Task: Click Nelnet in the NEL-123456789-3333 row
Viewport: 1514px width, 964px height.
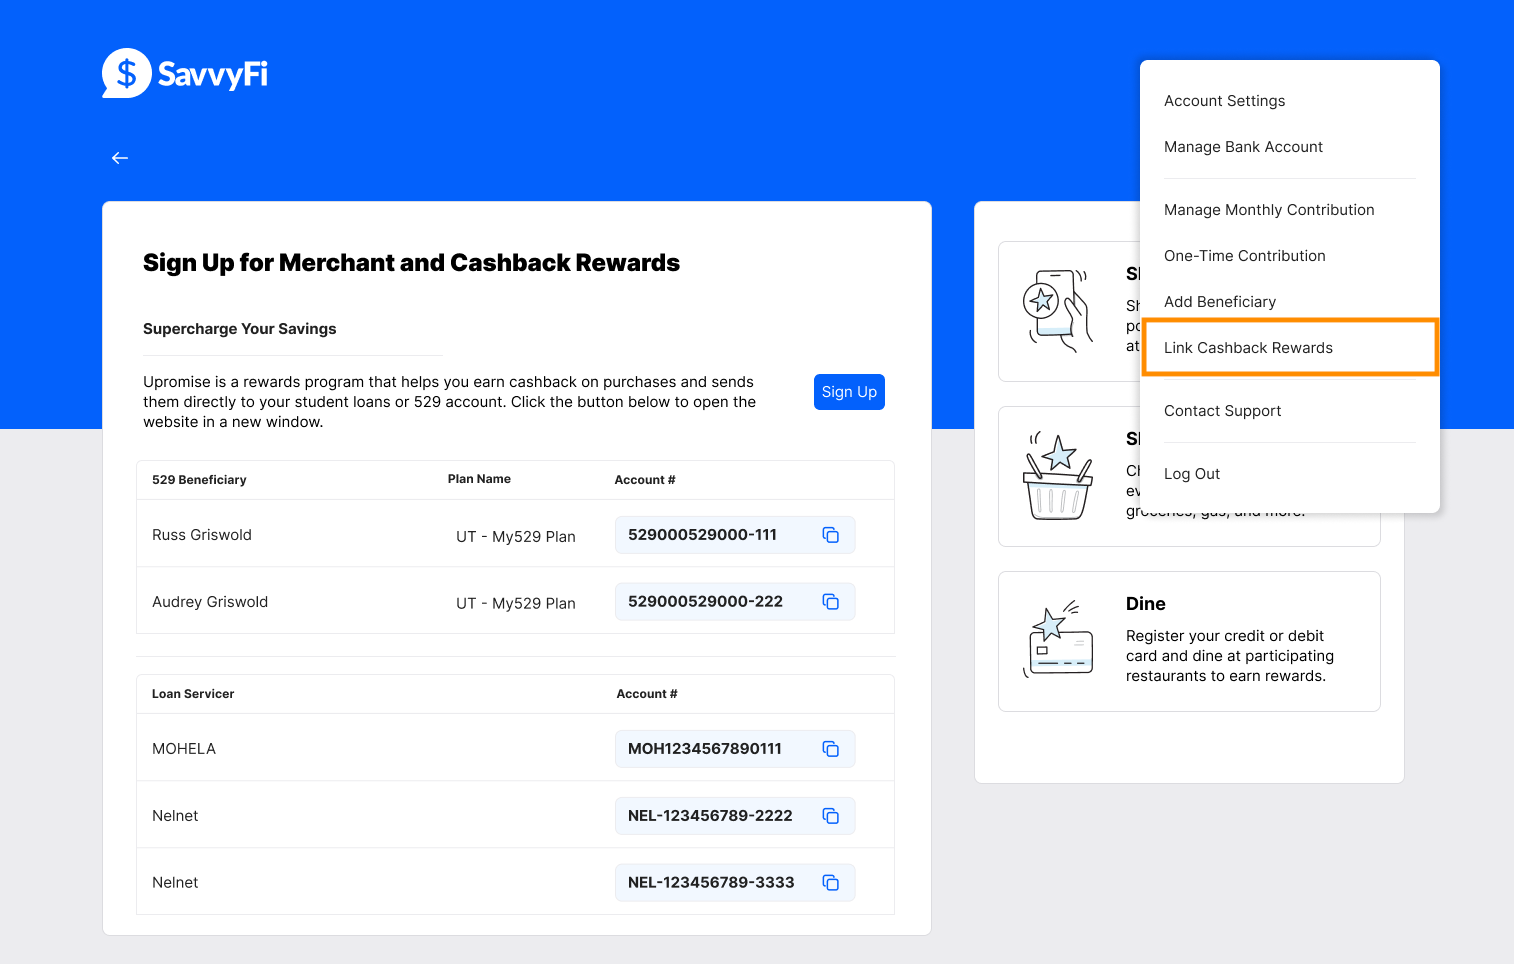Action: pyautogui.click(x=175, y=883)
